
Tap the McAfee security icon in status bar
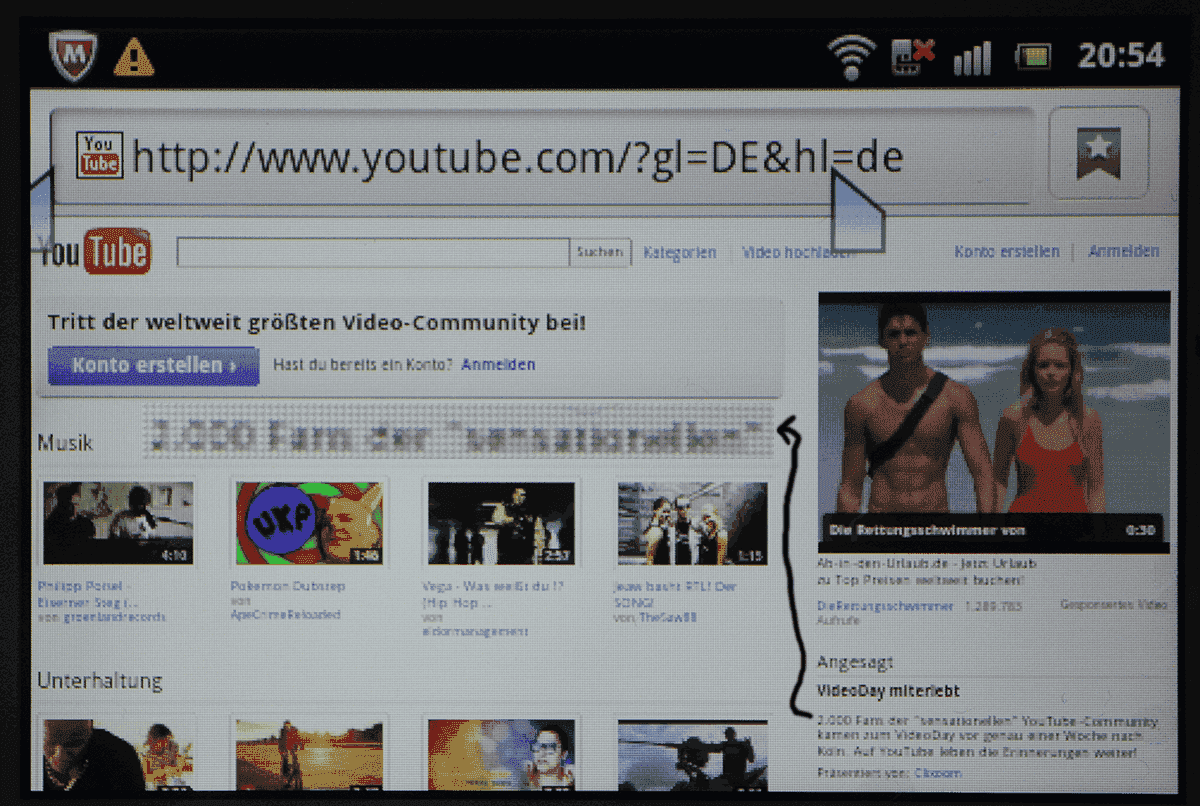pos(73,56)
